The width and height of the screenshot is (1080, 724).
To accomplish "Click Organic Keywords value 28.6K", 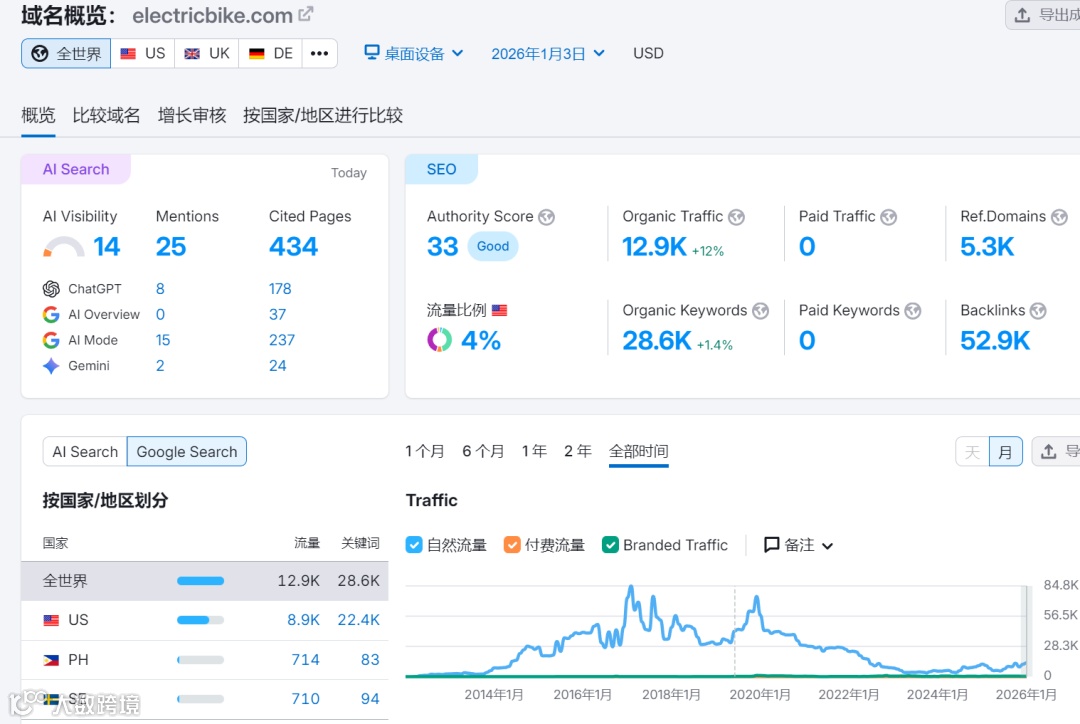I will [x=656, y=340].
